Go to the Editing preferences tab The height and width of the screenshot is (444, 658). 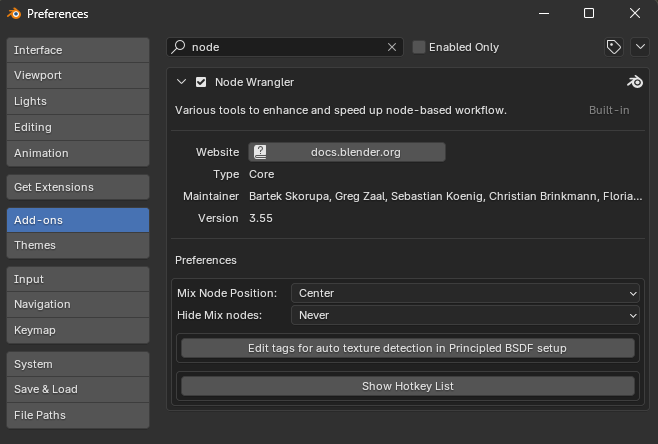[x=78, y=128]
